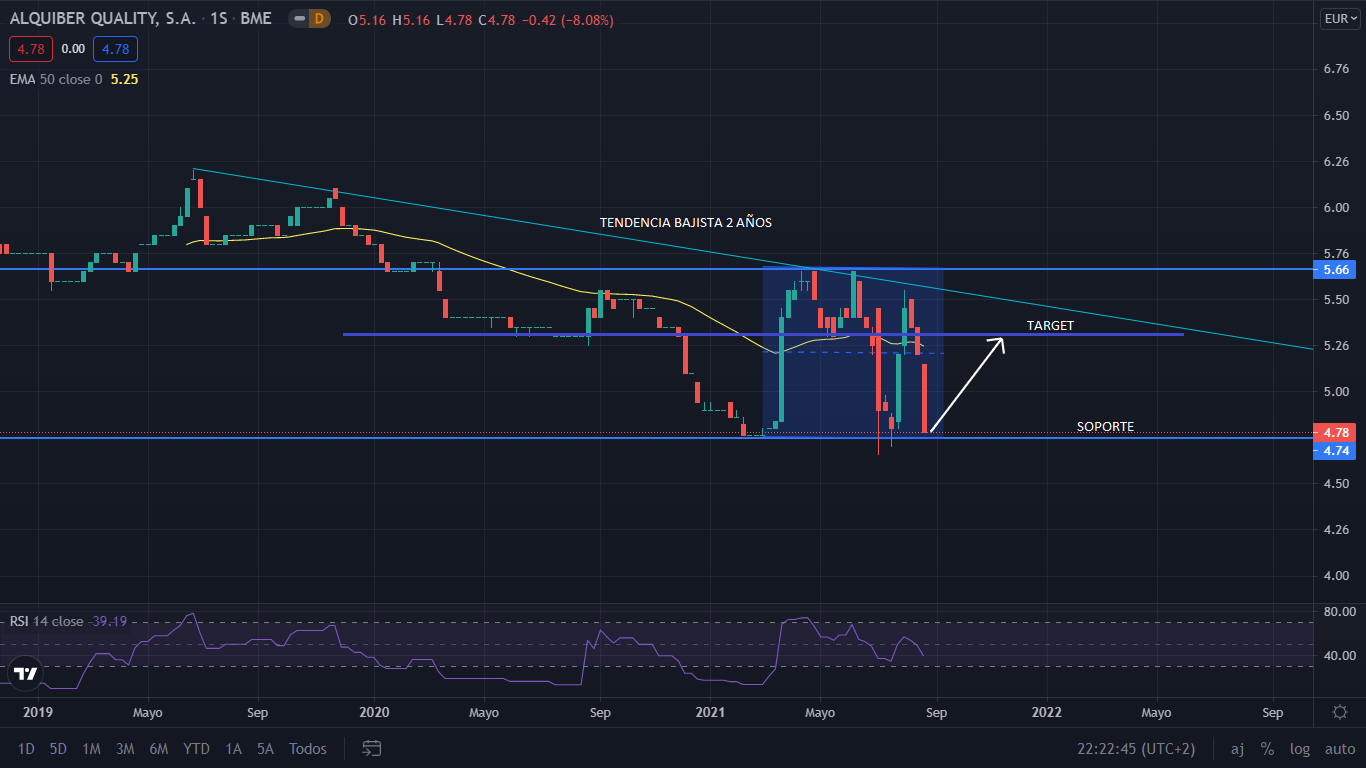
Task: Click the white upward arrow drawing
Action: pos(966,386)
